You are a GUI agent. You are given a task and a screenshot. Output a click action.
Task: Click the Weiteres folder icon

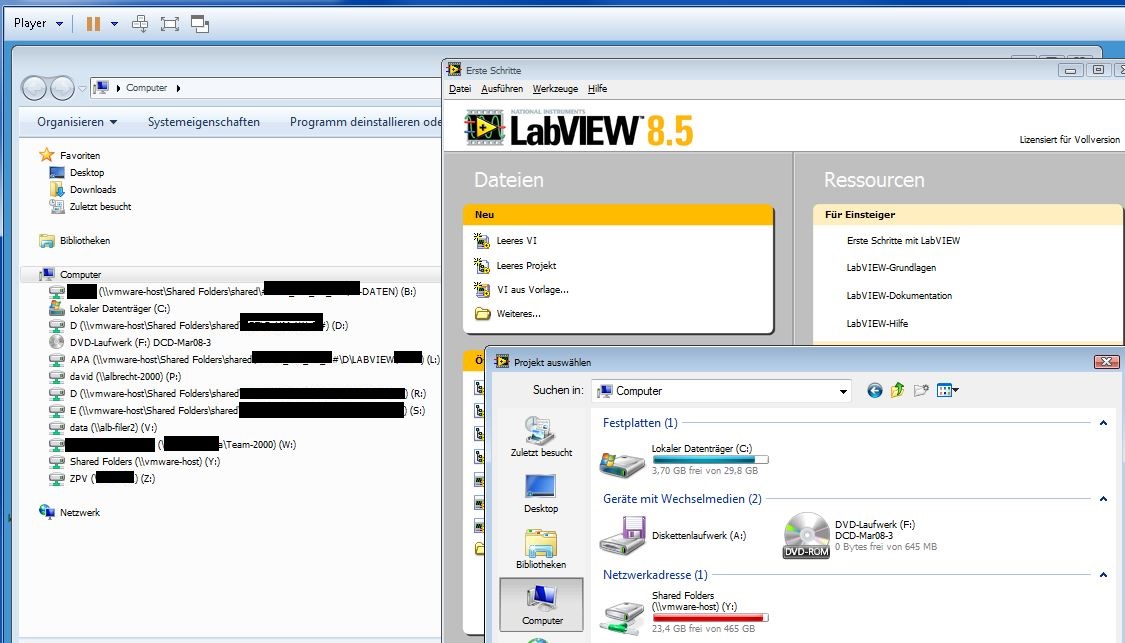point(482,314)
